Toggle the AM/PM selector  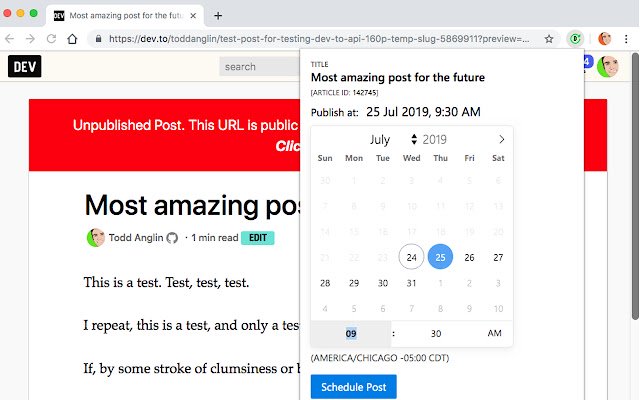tap(494, 333)
